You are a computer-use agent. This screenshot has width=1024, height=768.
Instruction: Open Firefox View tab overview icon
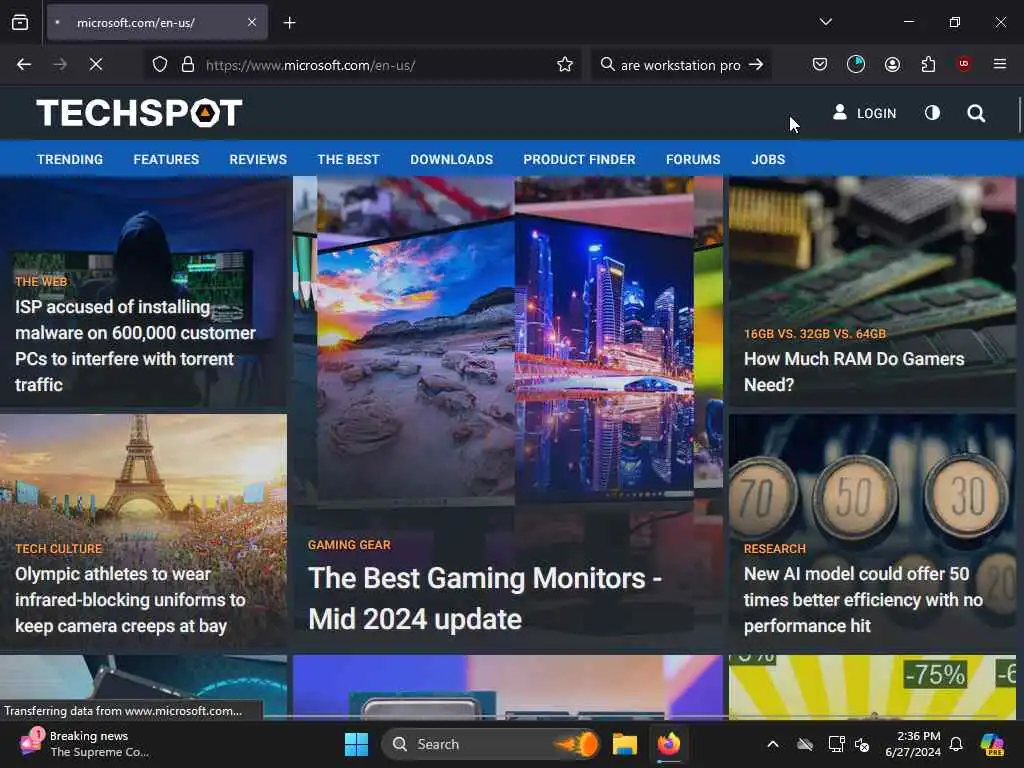tap(20, 23)
